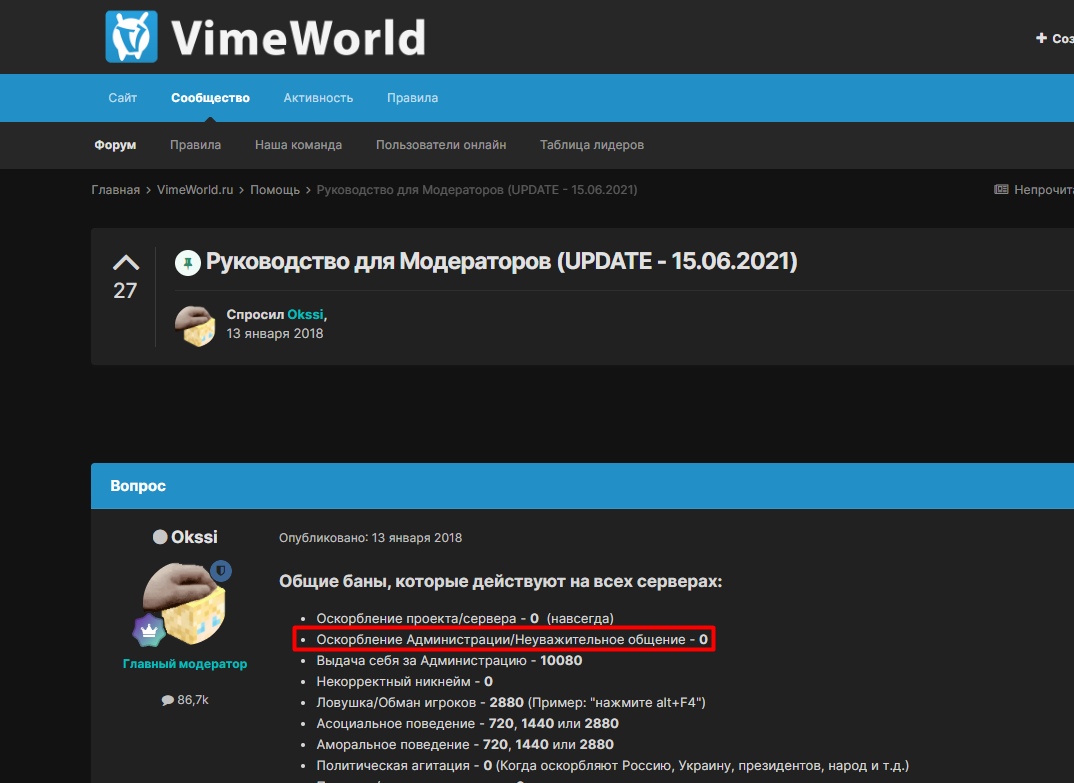The width and height of the screenshot is (1074, 783).
Task: Click the purple crown rank icon
Action: click(x=149, y=631)
